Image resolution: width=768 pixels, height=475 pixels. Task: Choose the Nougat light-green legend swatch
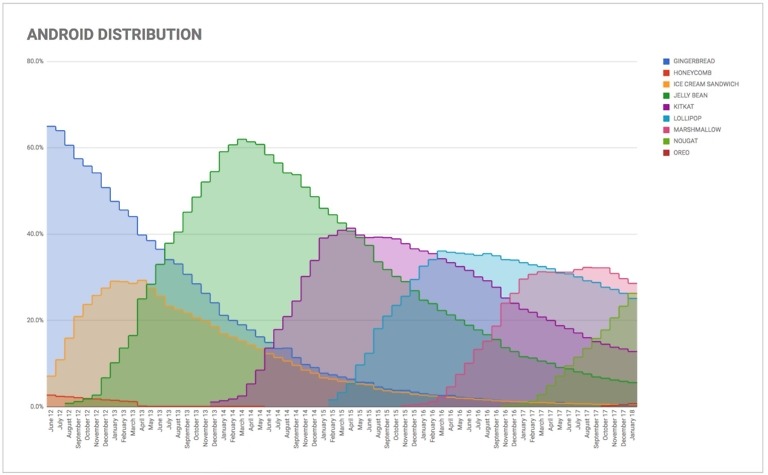point(666,141)
